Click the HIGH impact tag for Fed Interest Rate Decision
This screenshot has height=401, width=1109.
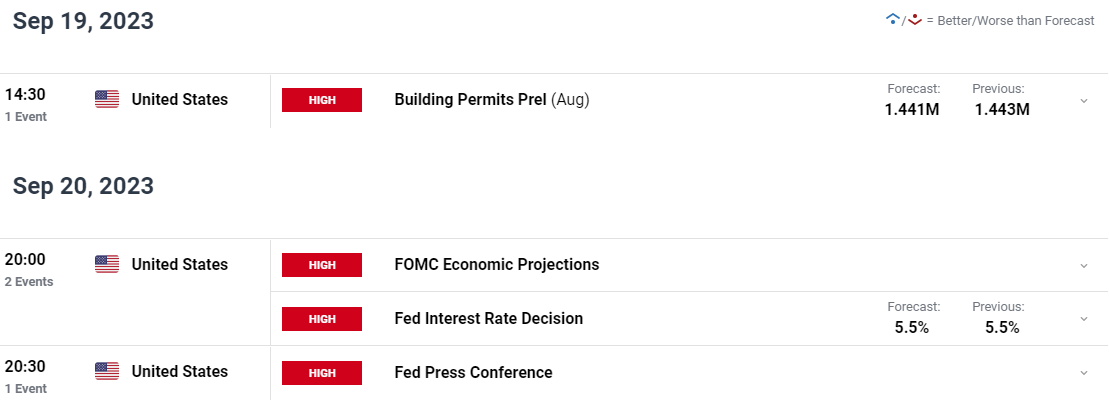322,318
